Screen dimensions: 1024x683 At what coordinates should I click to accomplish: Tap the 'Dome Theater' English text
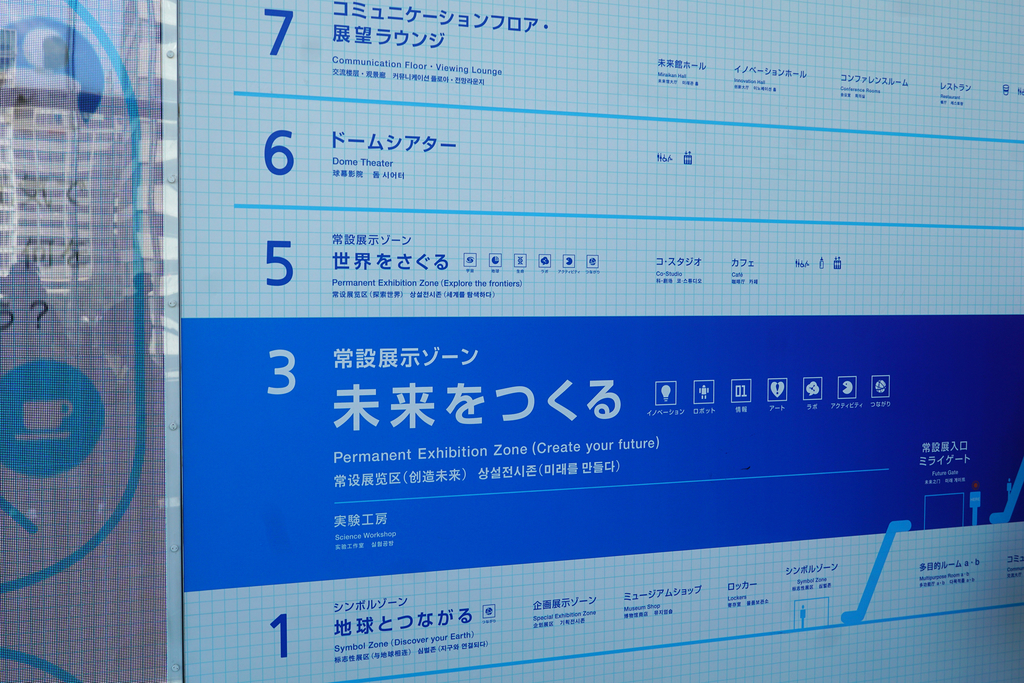coord(362,162)
